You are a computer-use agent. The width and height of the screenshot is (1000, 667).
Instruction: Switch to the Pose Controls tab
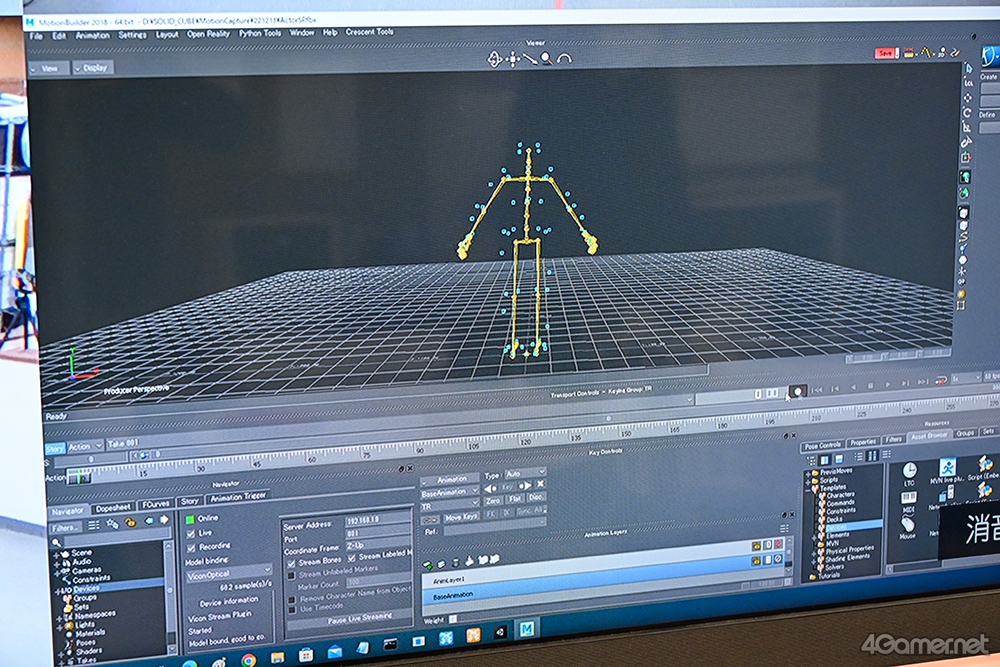click(x=822, y=445)
